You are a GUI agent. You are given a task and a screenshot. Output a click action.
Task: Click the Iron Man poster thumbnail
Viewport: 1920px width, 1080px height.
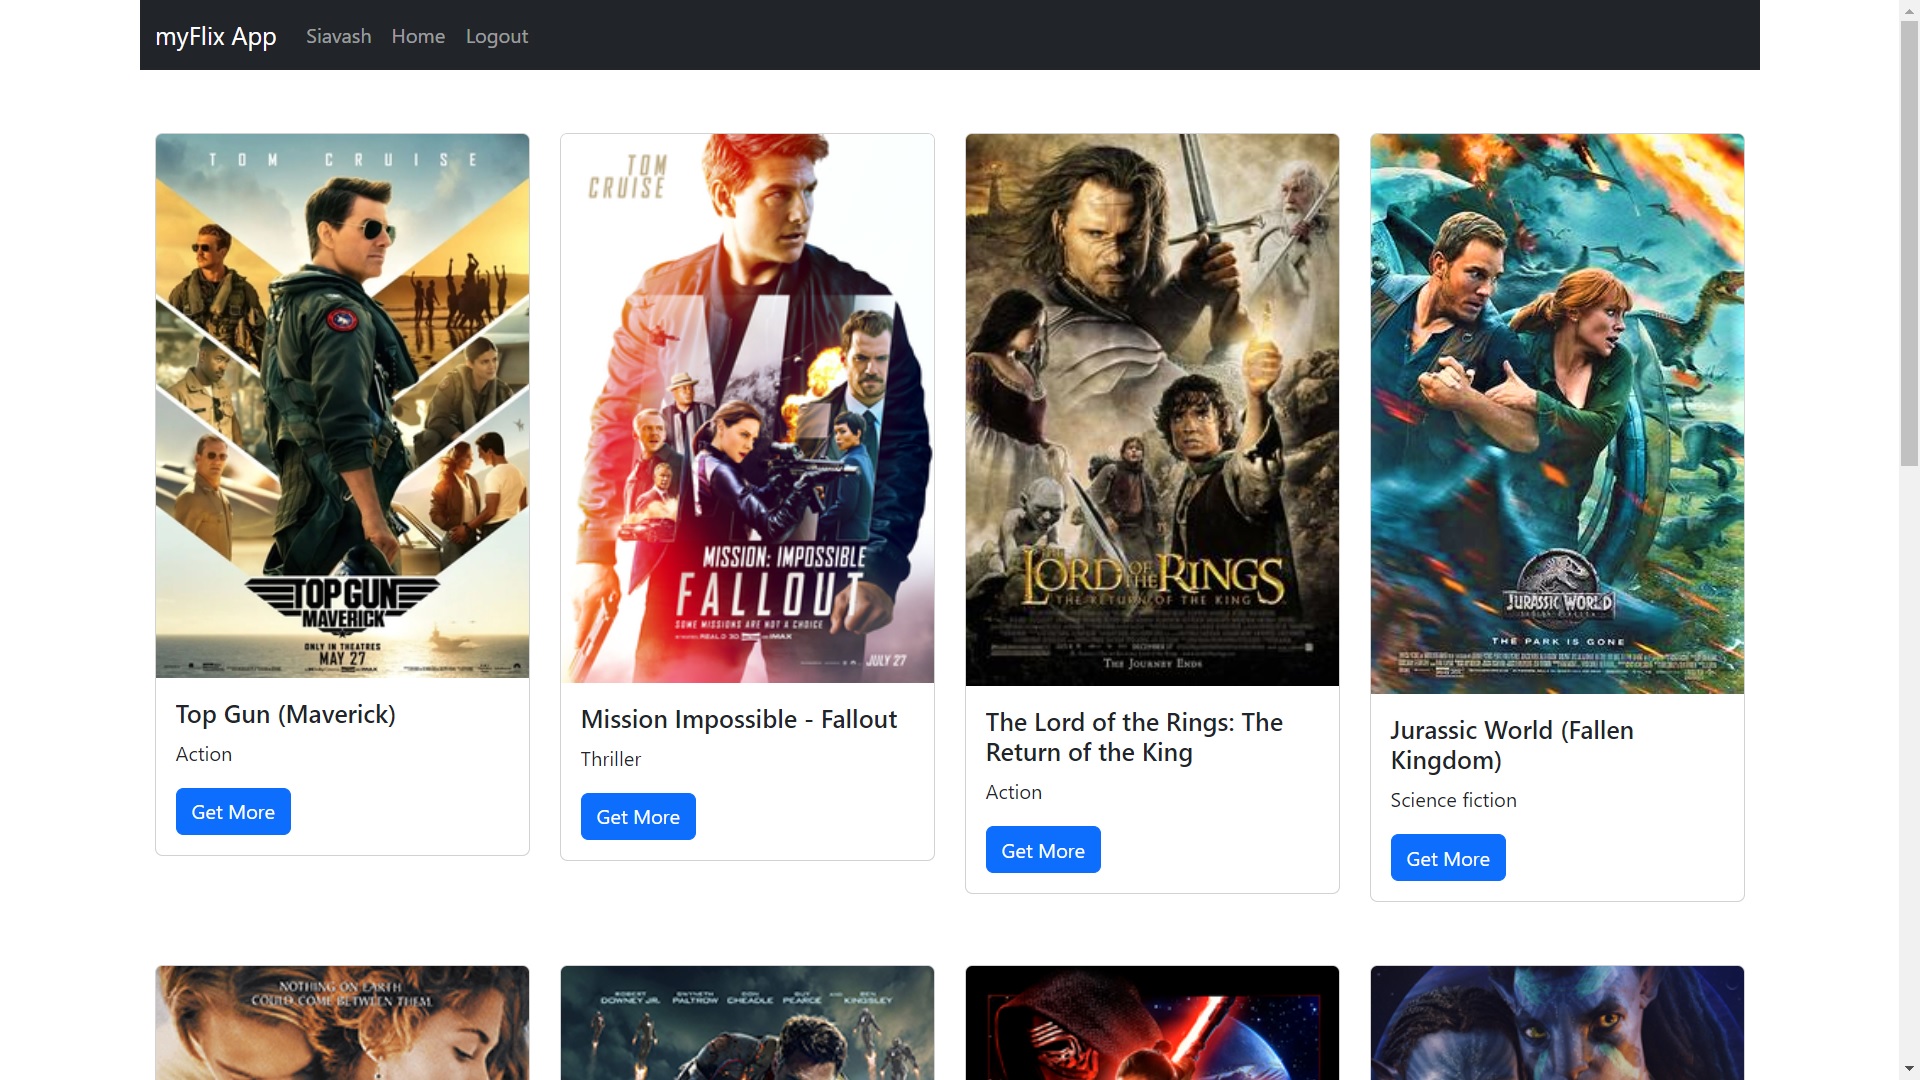click(747, 1022)
